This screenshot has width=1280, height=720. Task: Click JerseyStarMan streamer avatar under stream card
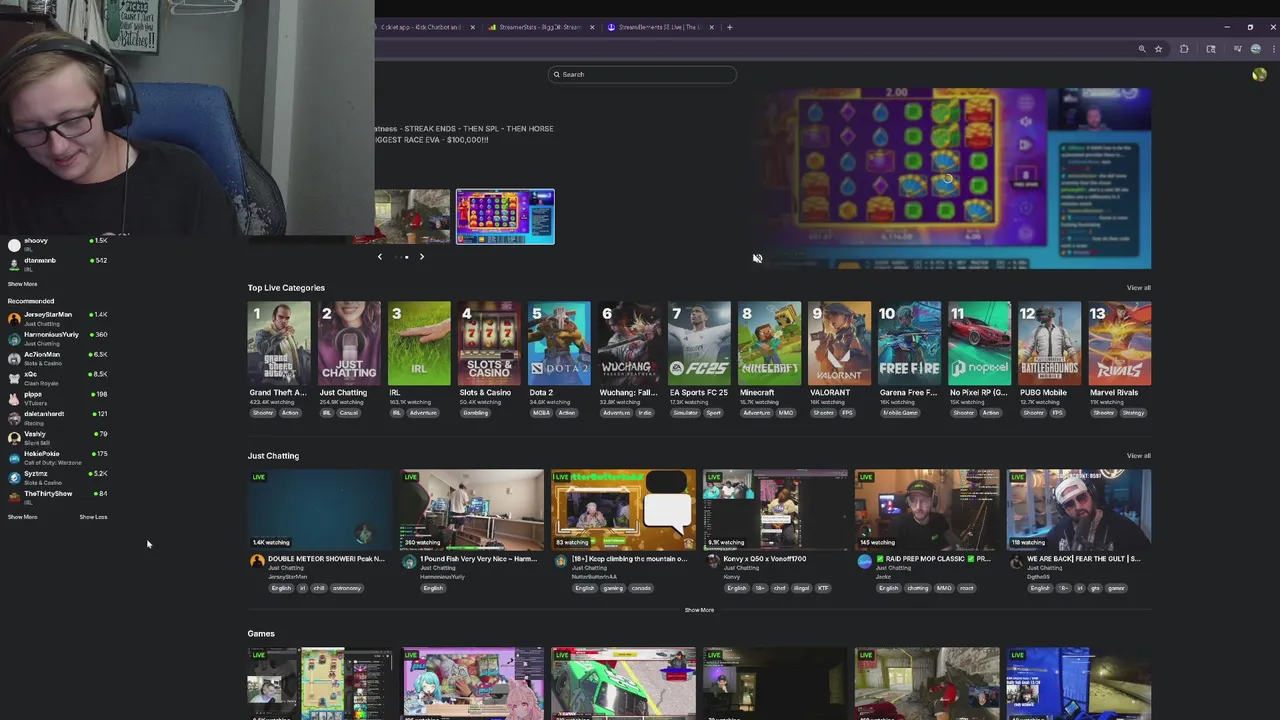pyautogui.click(x=257, y=562)
